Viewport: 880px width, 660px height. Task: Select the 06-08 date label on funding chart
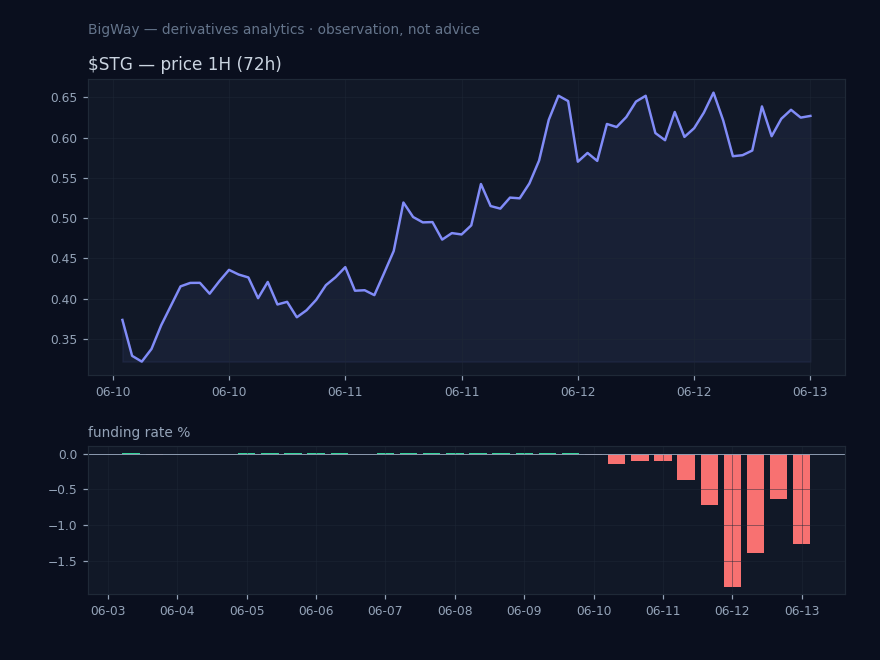455,611
